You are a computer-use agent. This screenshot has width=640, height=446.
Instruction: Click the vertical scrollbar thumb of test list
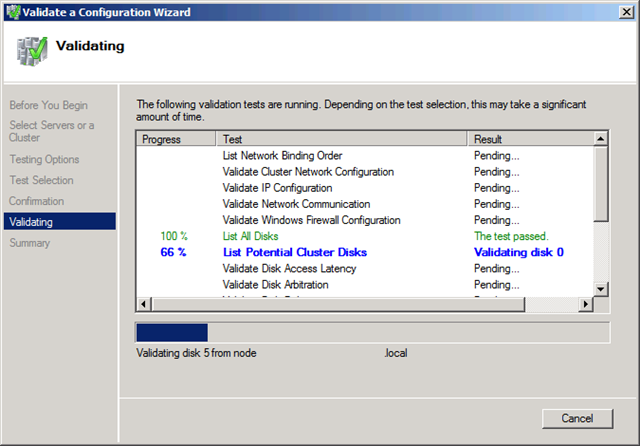click(x=600, y=184)
